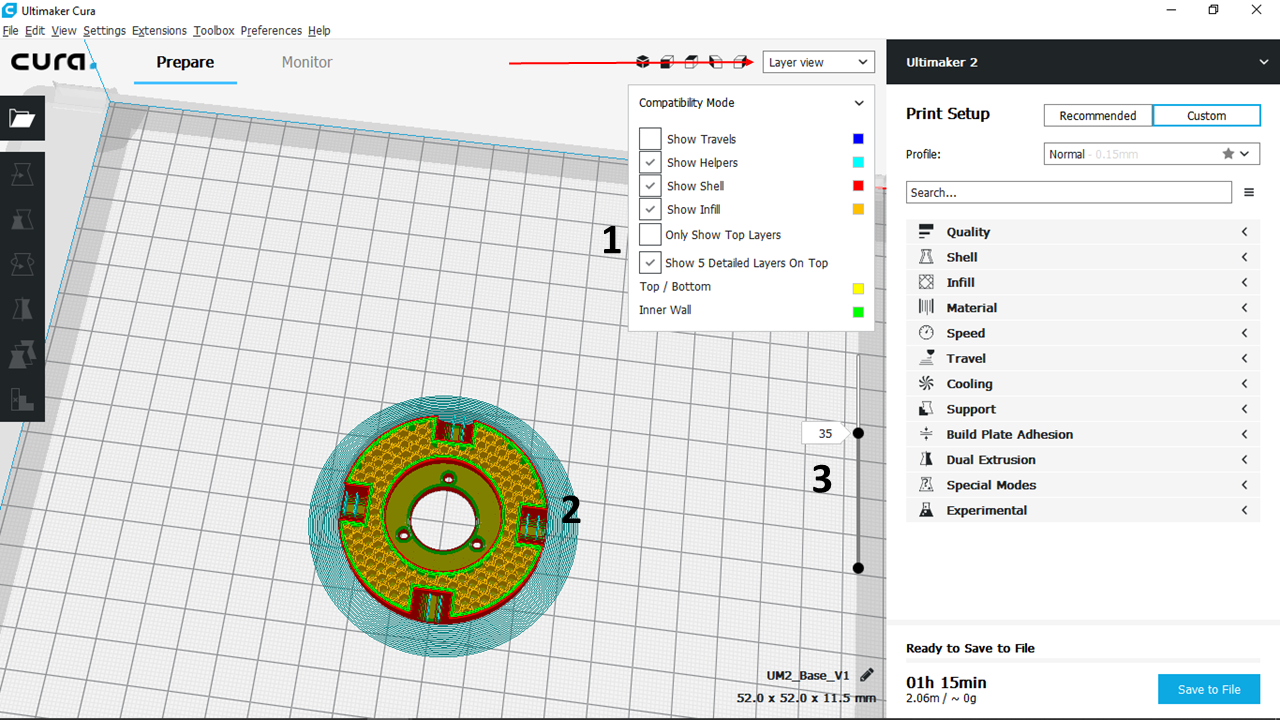Click the layer number field showing 35
Image resolution: width=1280 pixels, height=720 pixels.
point(824,433)
